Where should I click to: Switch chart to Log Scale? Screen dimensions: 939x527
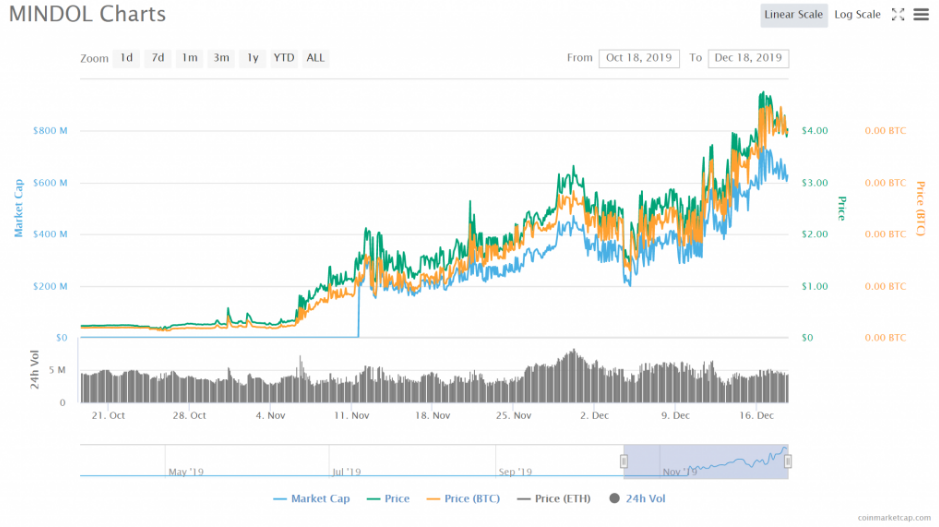pos(857,15)
